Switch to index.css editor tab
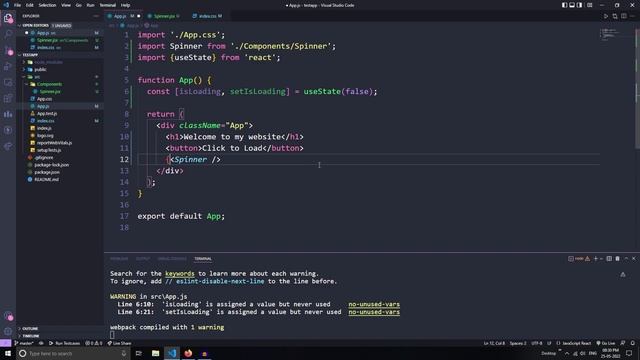This screenshot has height=360, width=640. pos(207,16)
